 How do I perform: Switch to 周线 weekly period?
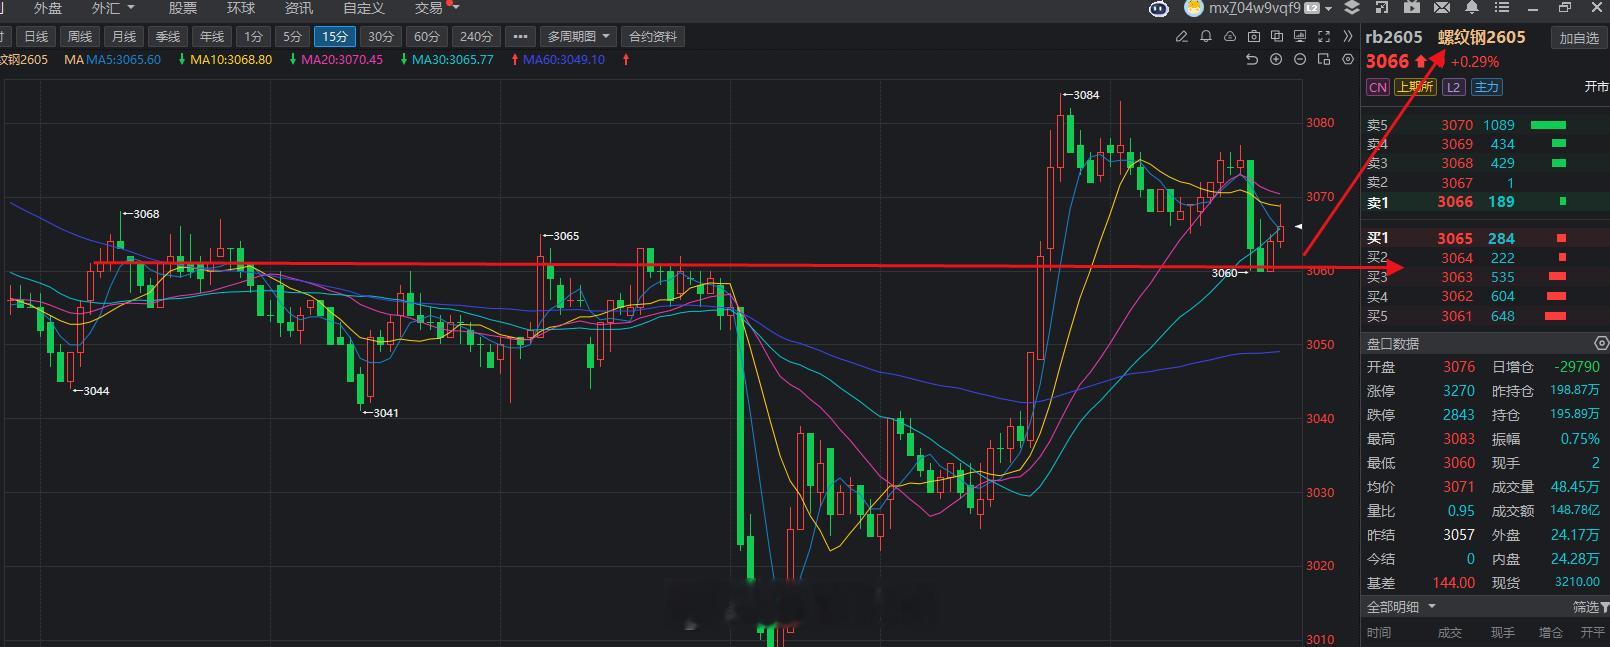pyautogui.click(x=79, y=36)
